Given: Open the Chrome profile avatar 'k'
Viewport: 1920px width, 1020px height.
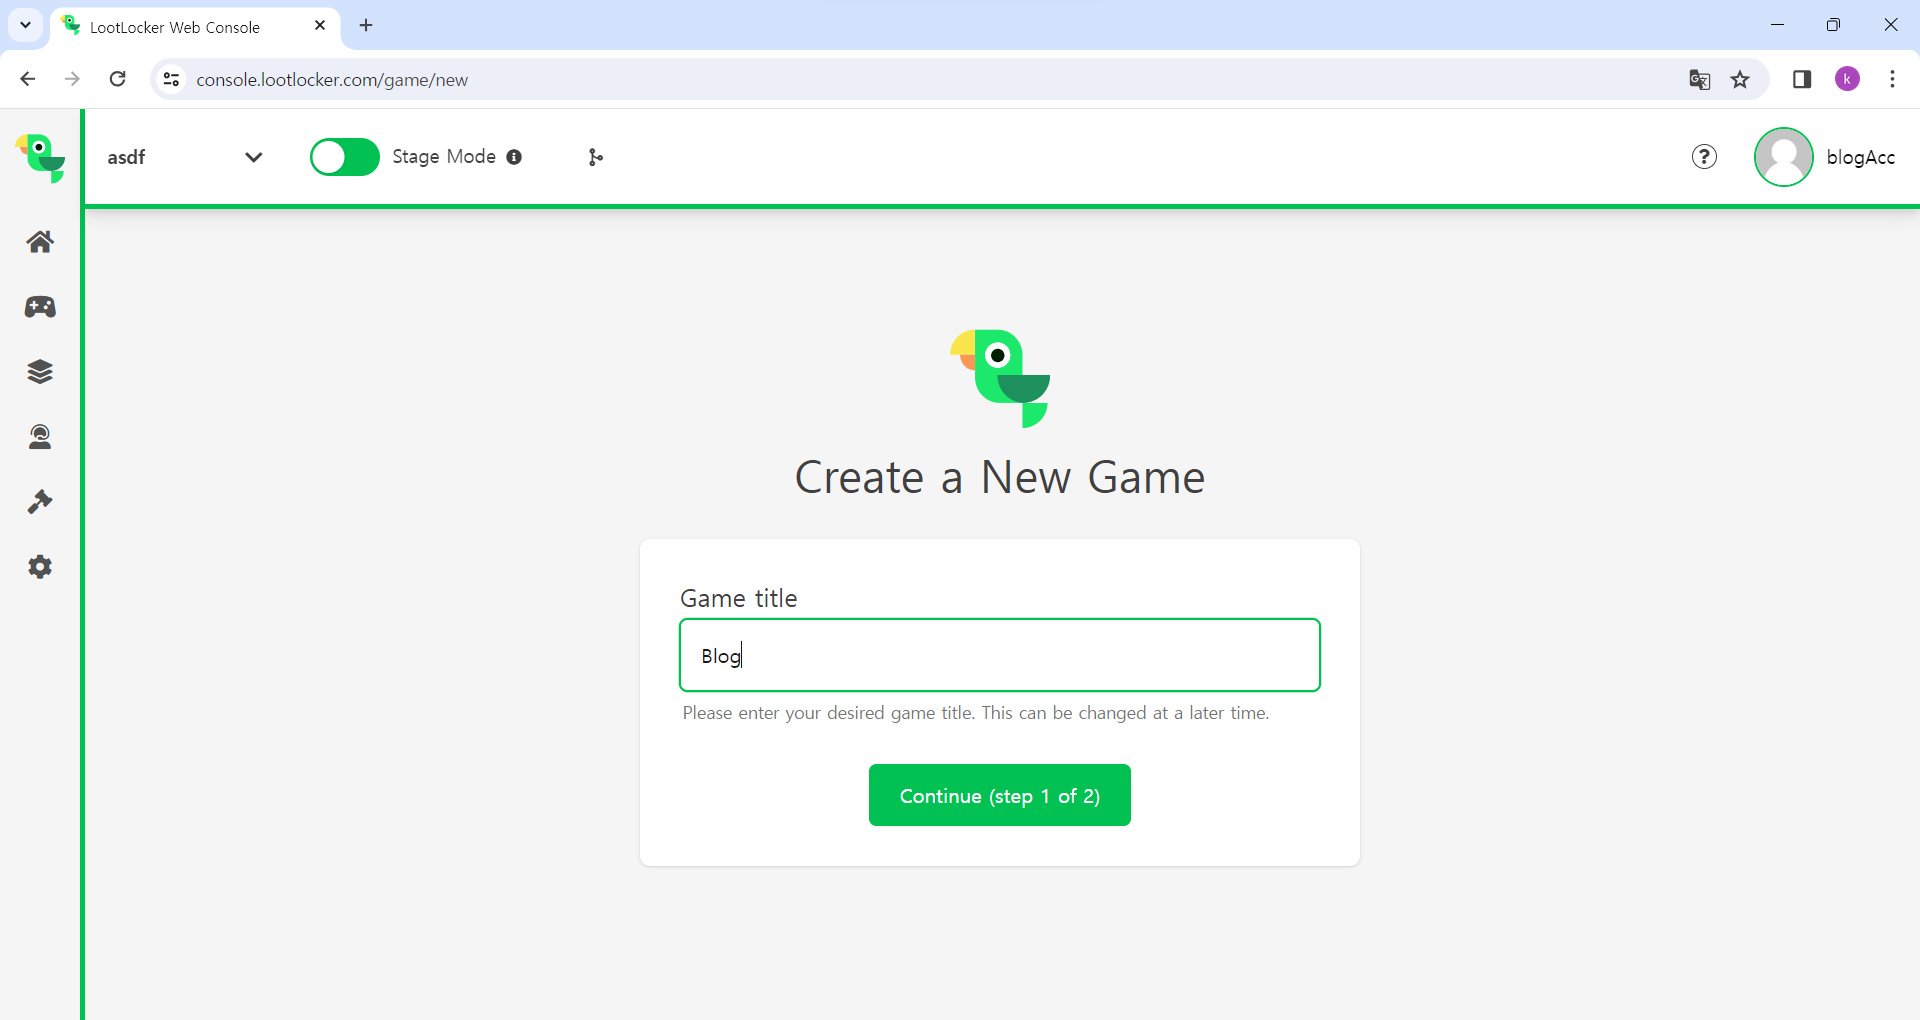Looking at the screenshot, I should click(1848, 79).
